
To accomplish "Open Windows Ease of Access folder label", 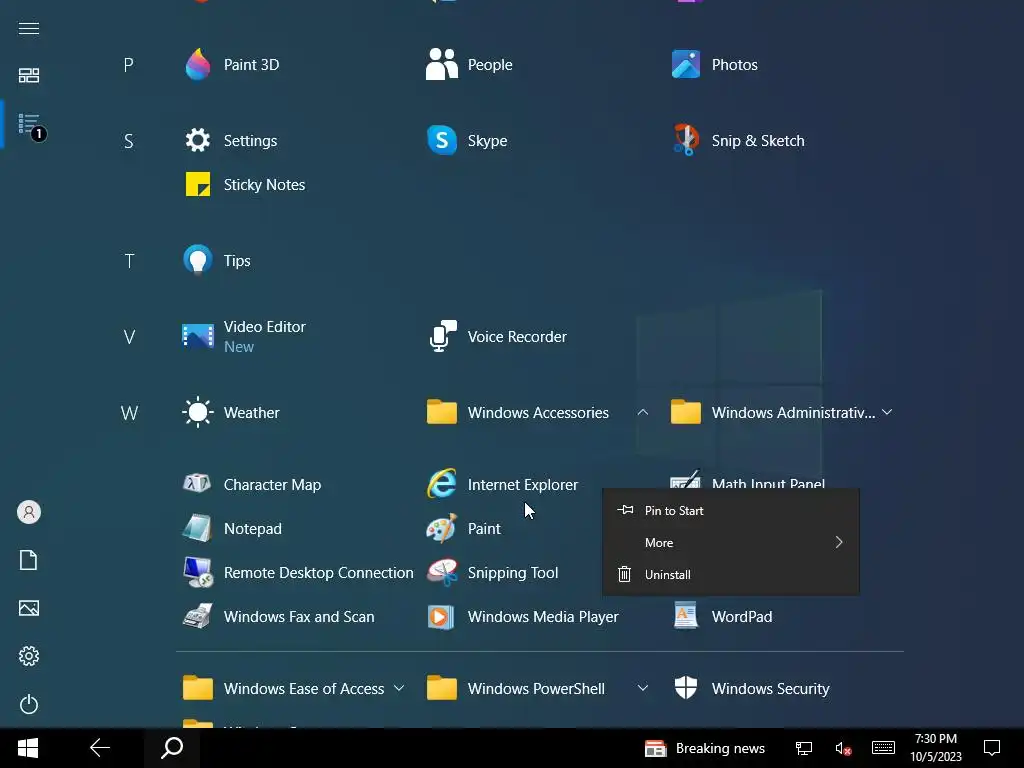I will pos(304,688).
